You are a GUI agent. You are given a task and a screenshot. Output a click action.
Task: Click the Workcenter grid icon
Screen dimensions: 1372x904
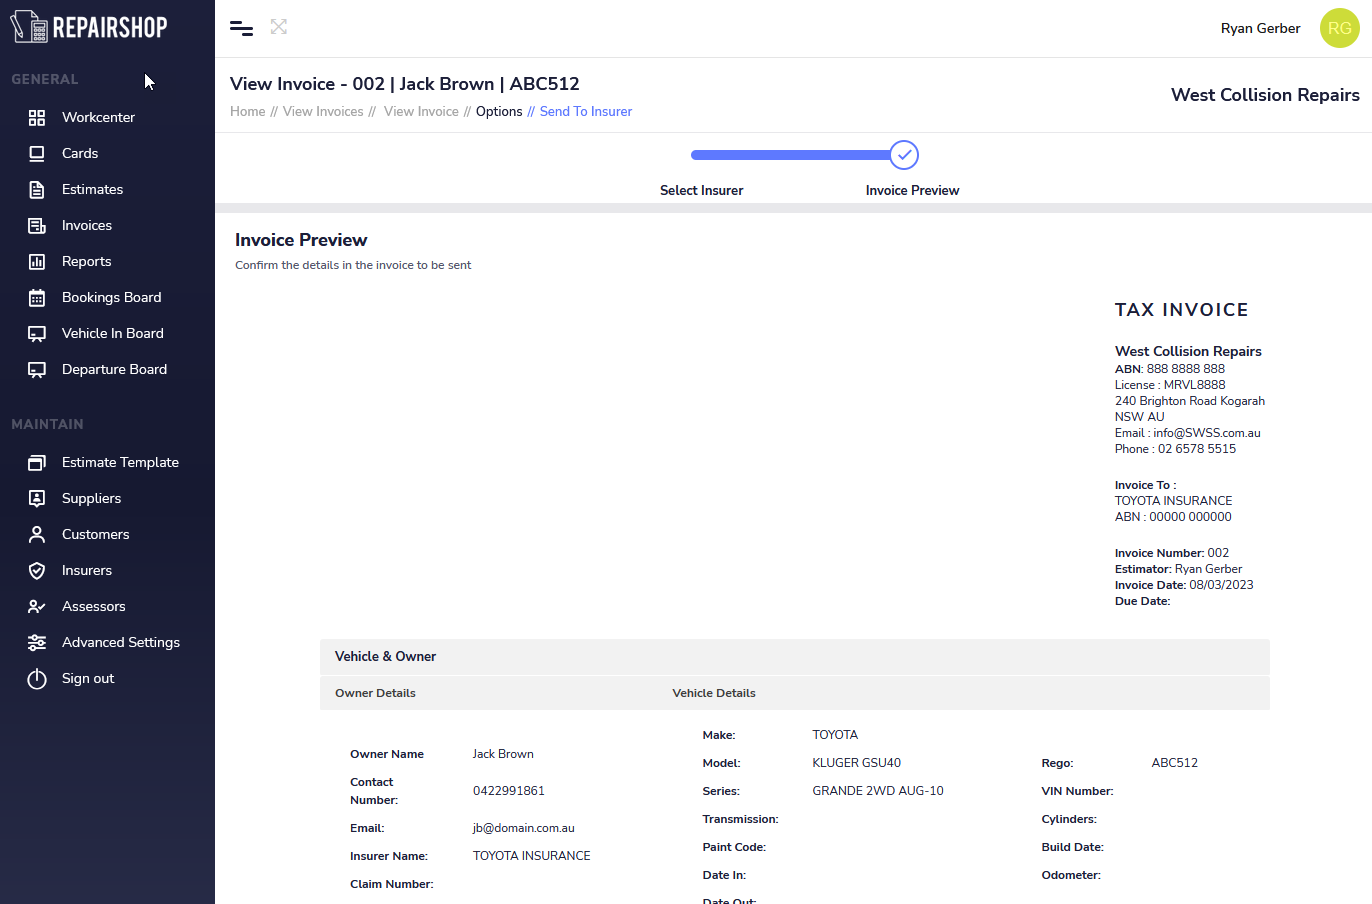coord(37,118)
